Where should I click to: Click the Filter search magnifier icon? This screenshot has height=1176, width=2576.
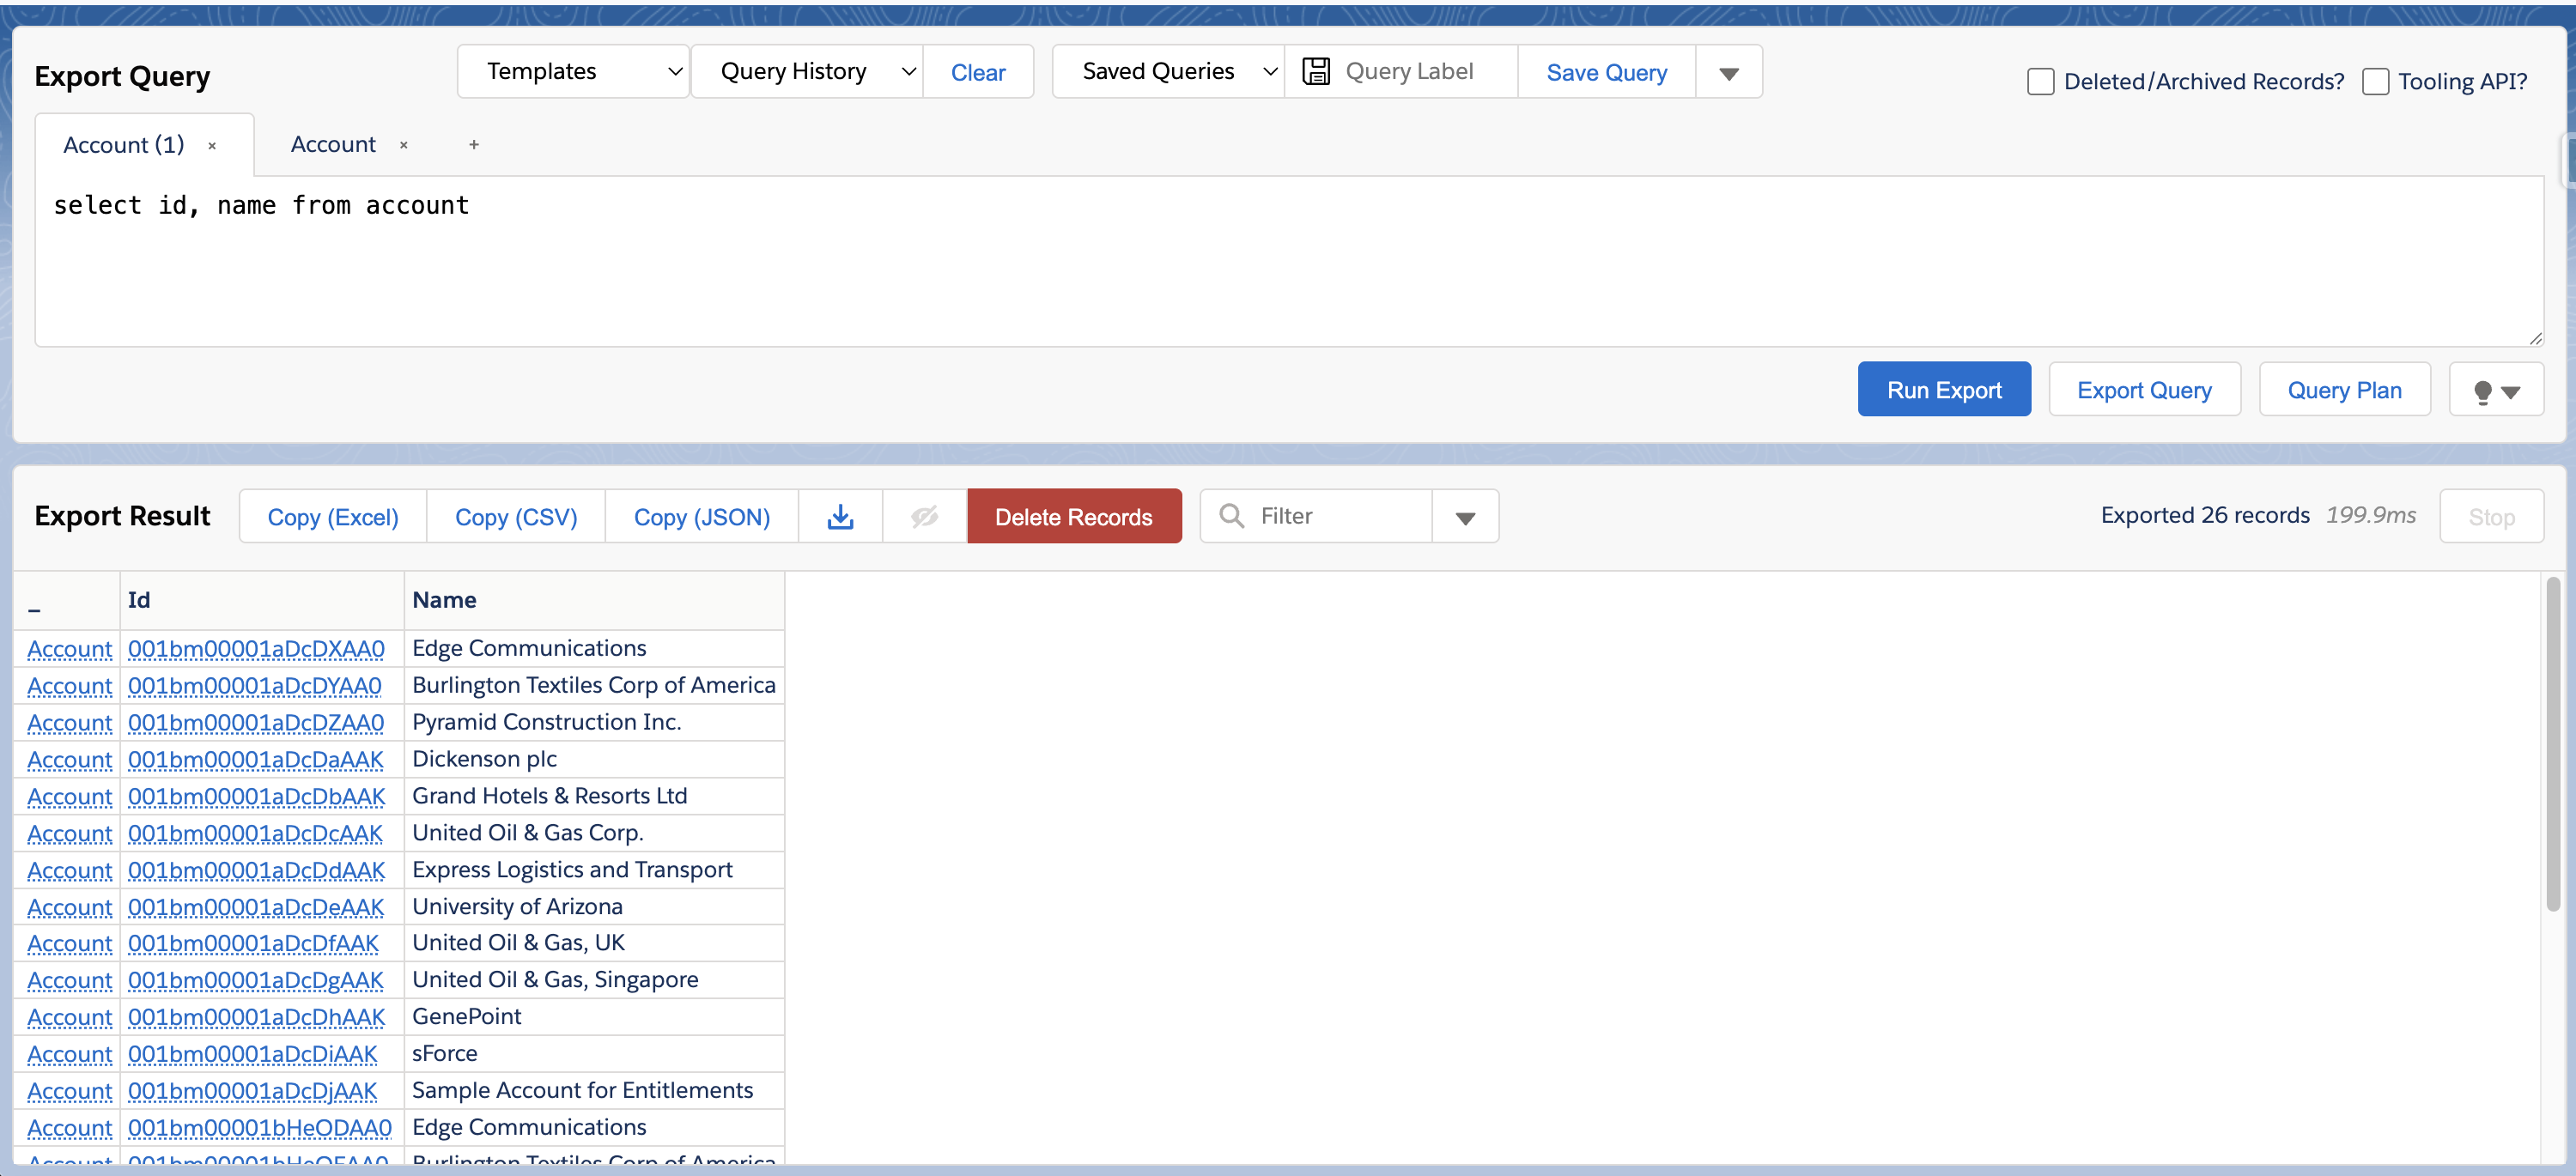click(1232, 516)
